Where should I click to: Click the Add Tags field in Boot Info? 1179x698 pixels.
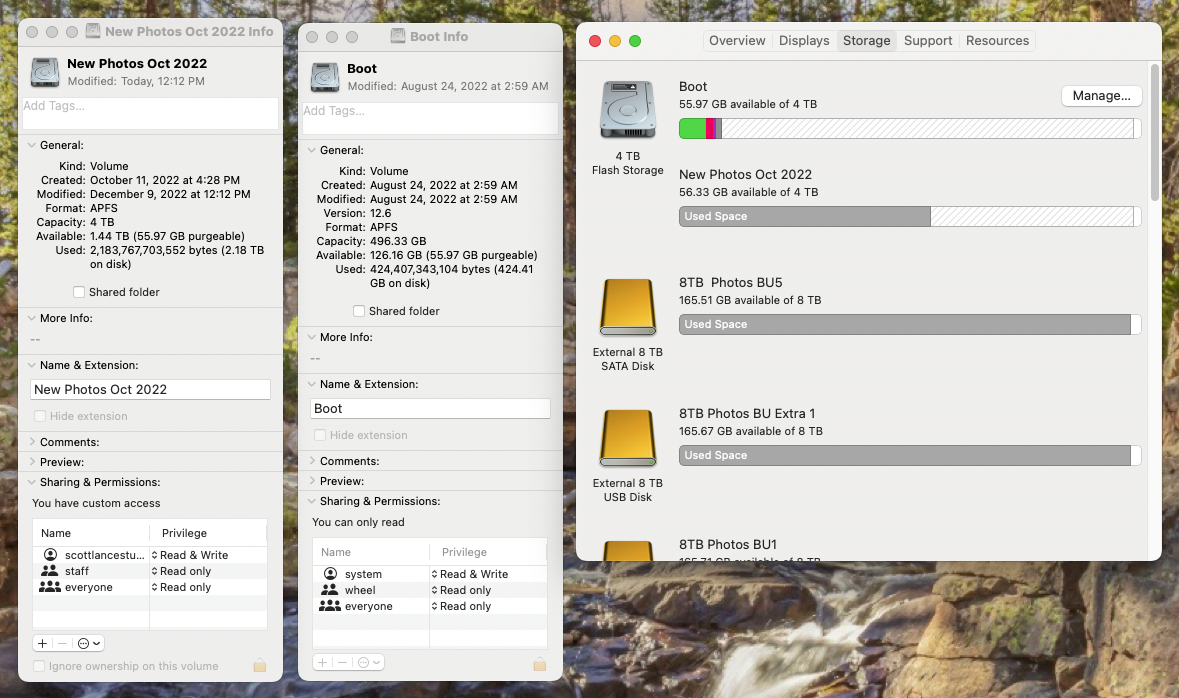point(430,118)
